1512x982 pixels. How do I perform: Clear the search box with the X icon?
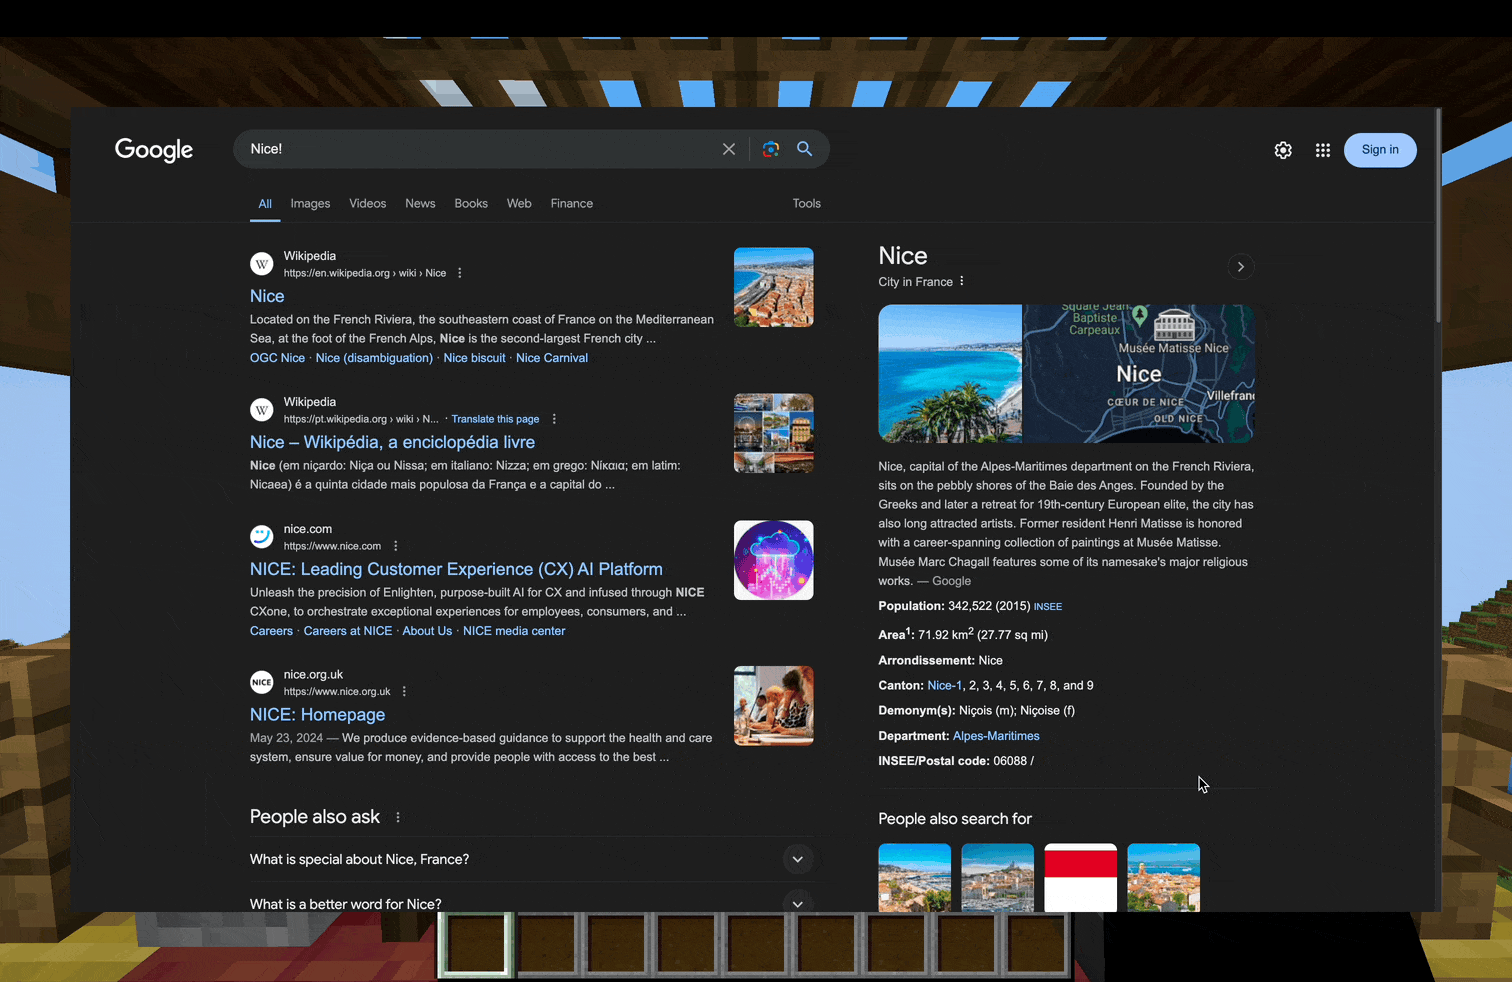729,149
